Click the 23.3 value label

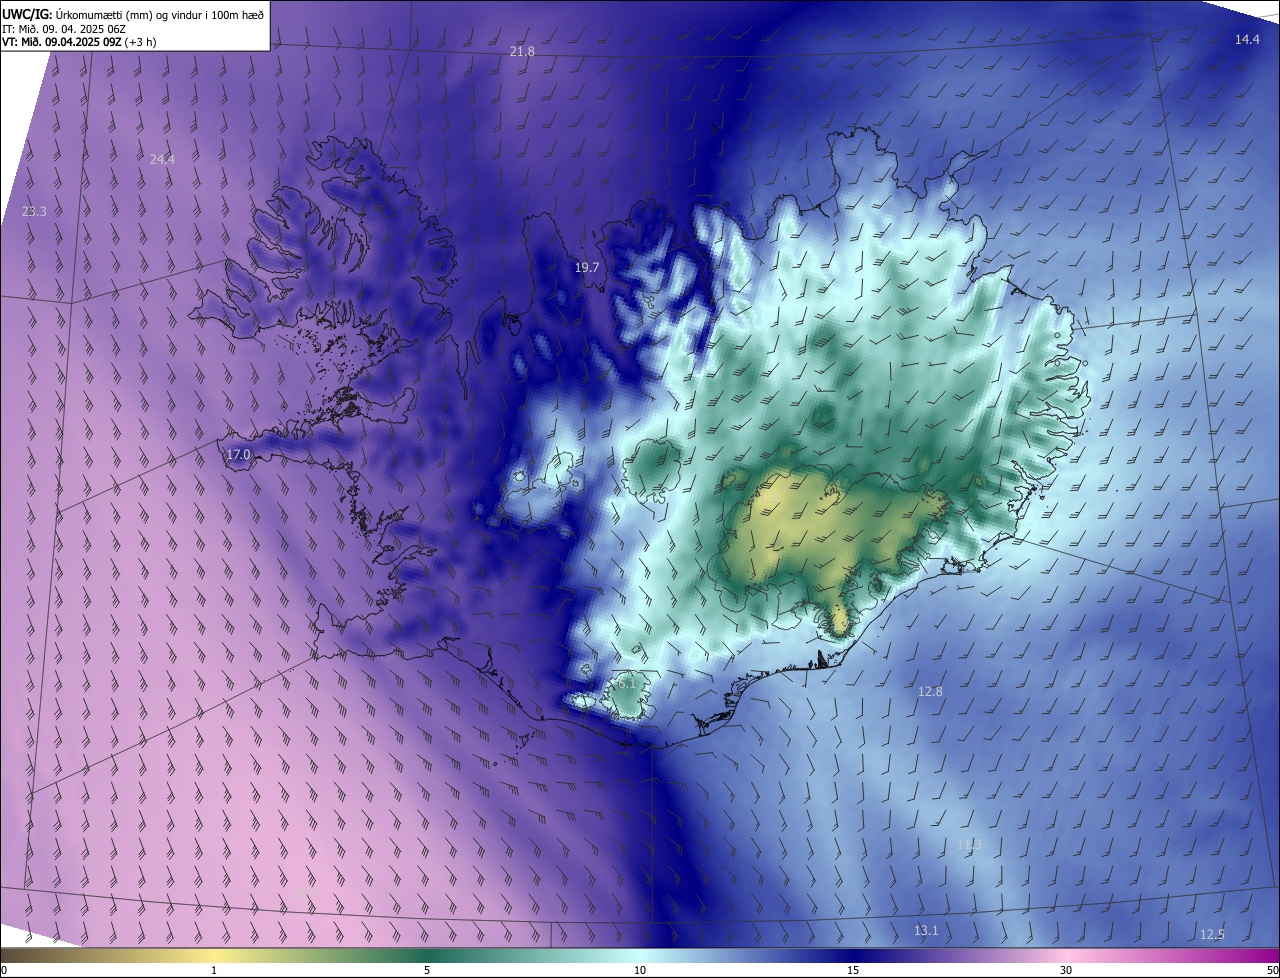(34, 211)
